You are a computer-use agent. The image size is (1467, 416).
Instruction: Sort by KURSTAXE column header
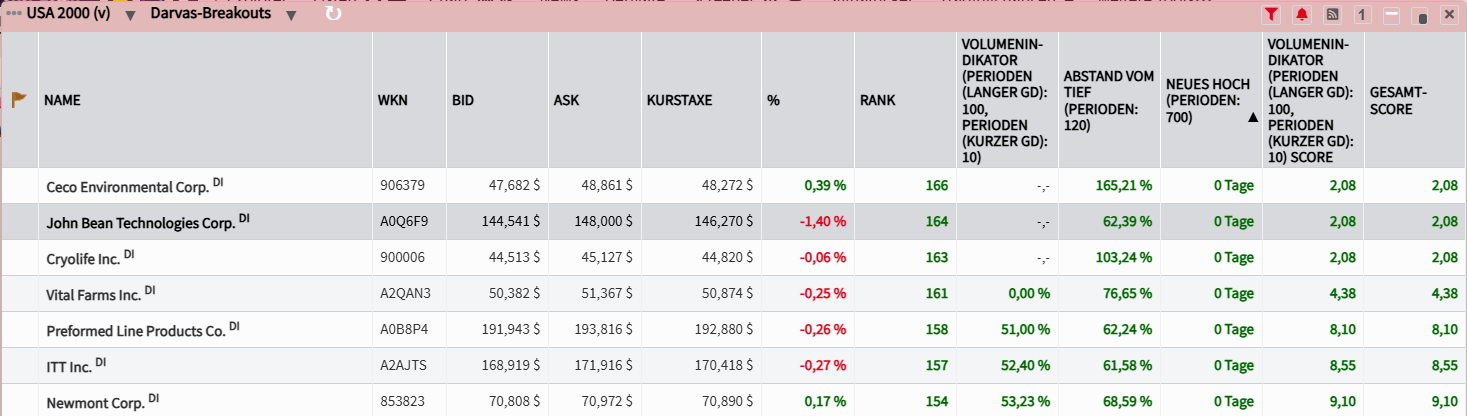[x=679, y=101]
